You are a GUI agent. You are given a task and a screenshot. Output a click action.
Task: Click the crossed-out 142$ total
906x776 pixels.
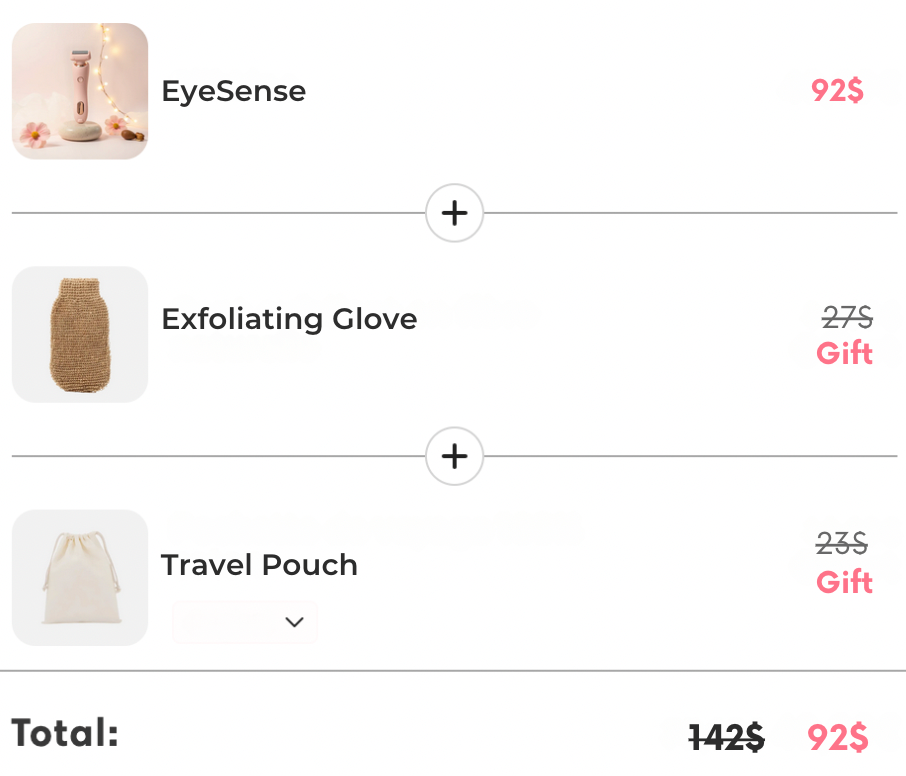(x=727, y=738)
